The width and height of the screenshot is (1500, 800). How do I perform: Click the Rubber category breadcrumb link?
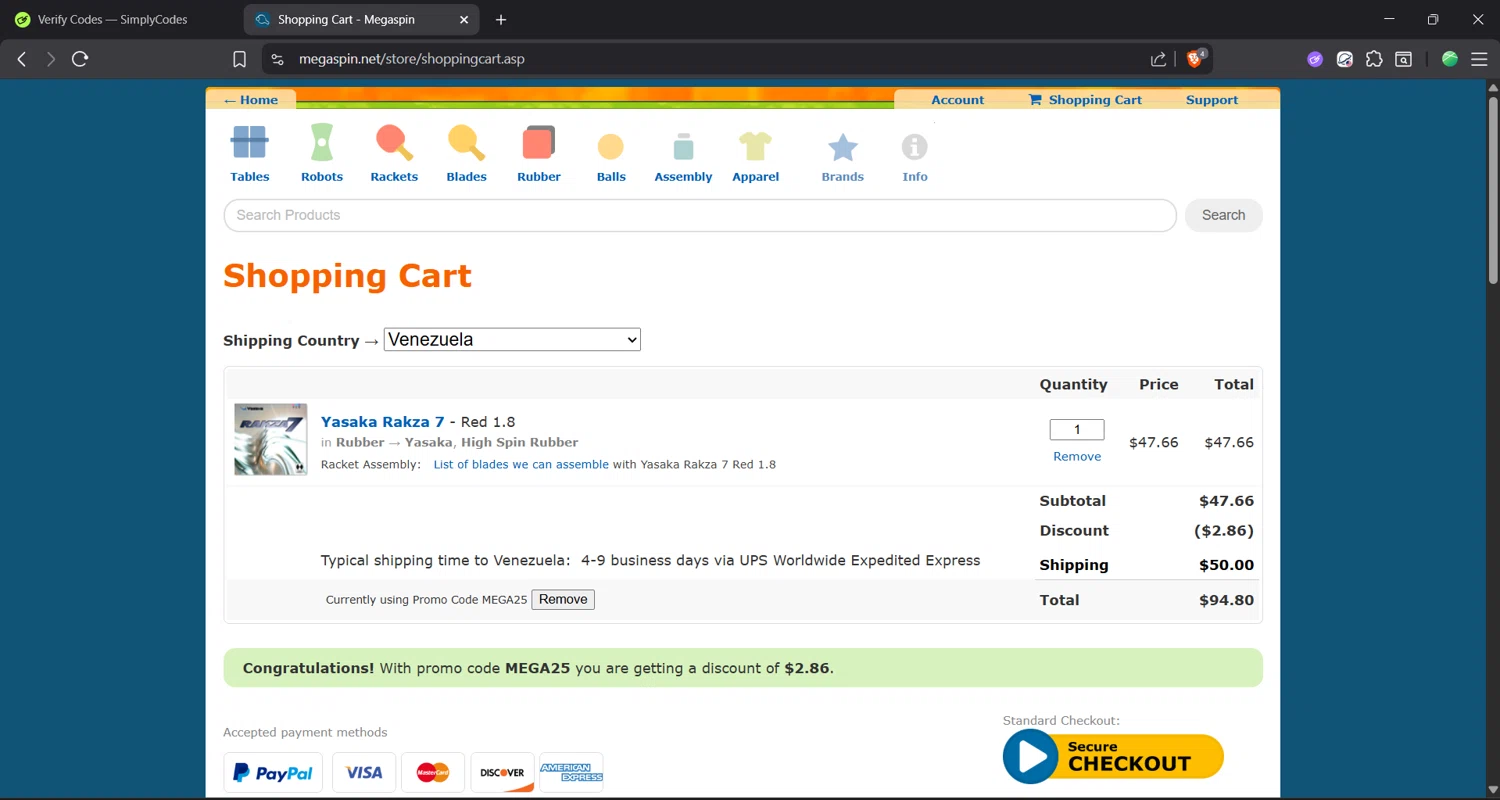pos(360,442)
